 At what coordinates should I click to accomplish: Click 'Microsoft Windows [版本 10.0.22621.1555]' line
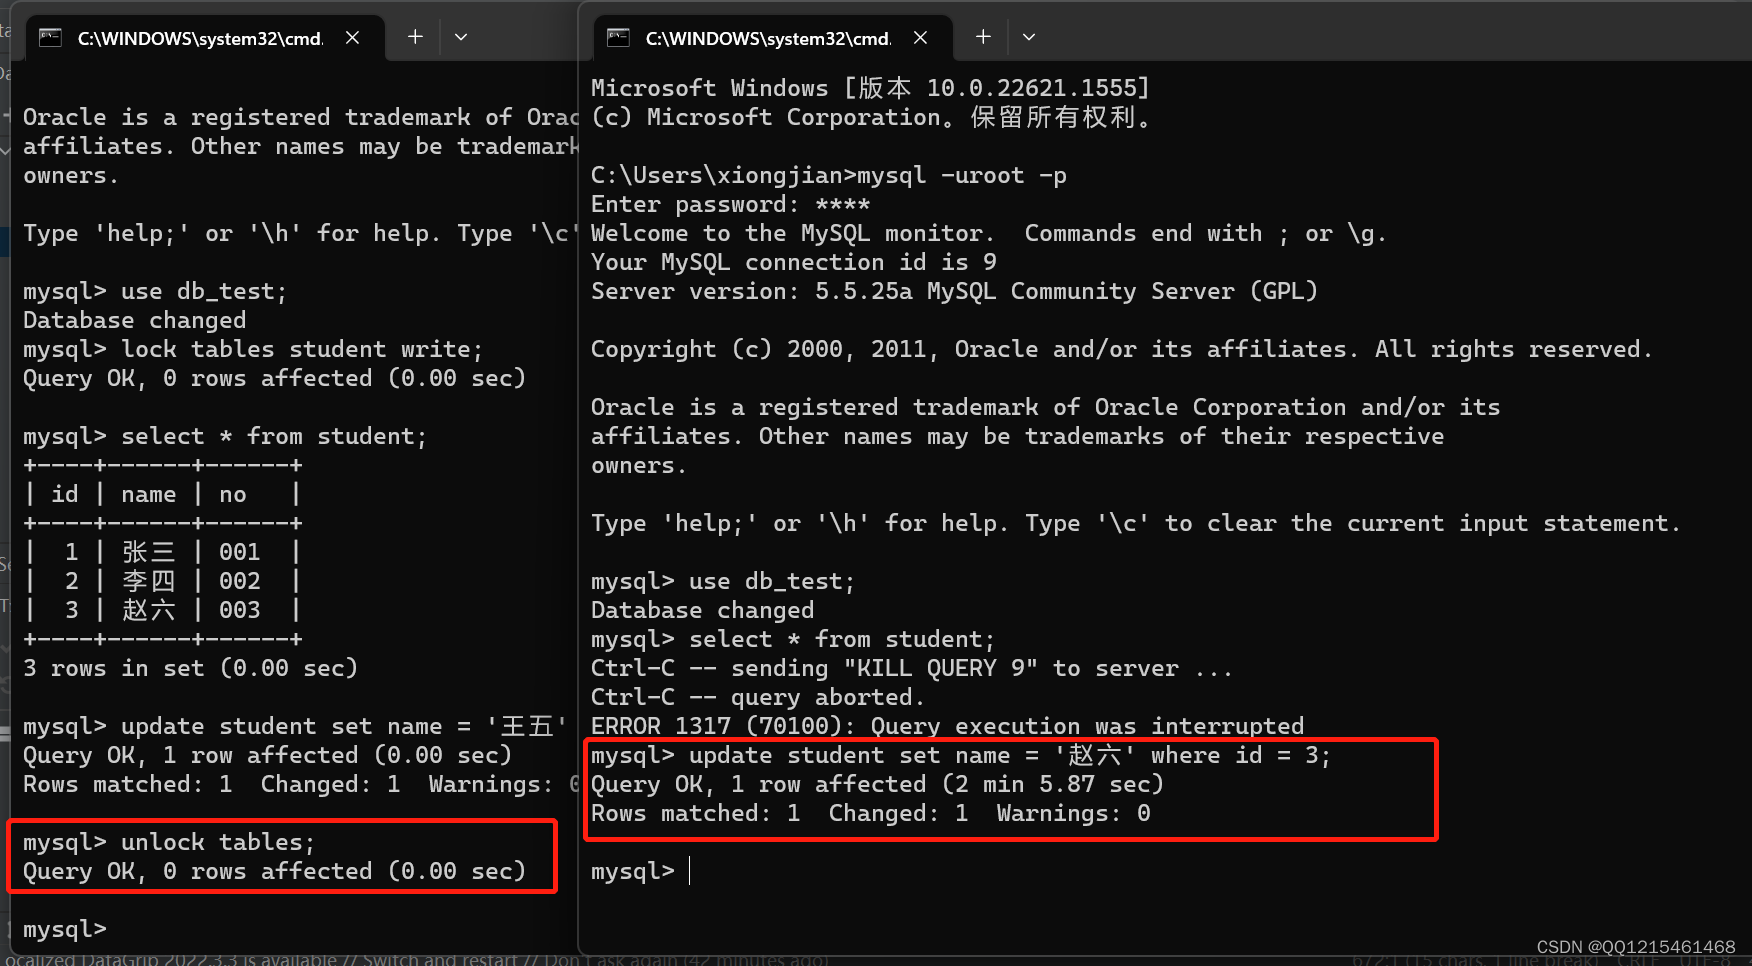click(871, 88)
